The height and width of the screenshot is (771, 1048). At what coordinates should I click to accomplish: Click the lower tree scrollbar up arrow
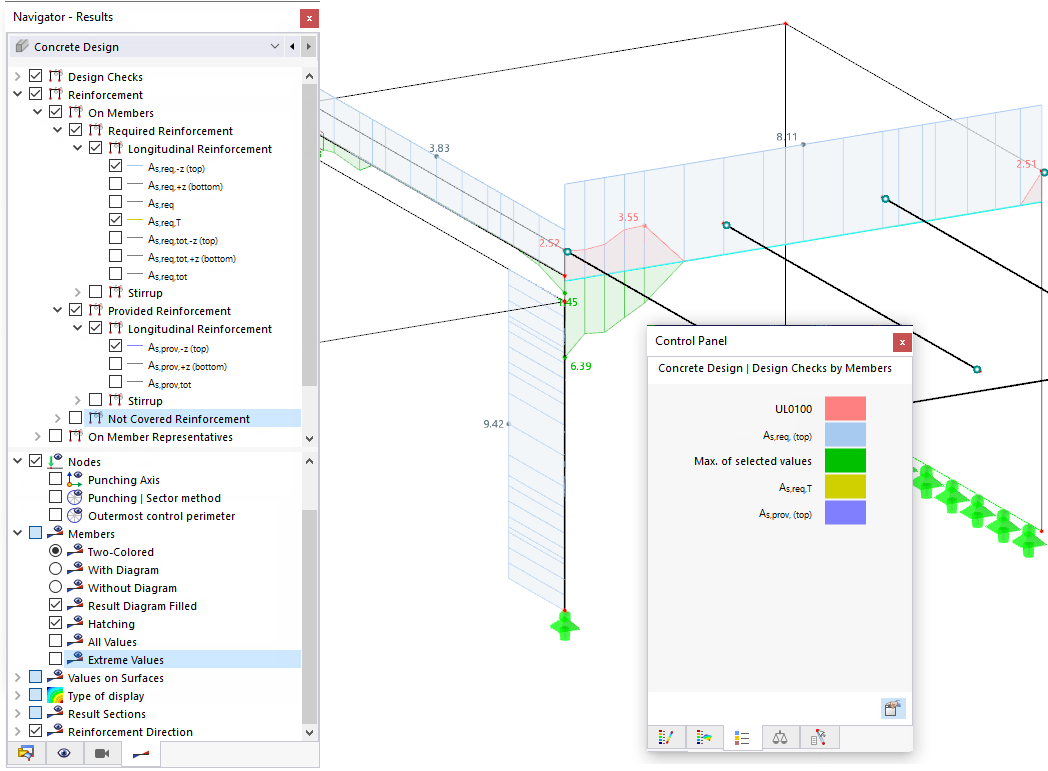309,461
